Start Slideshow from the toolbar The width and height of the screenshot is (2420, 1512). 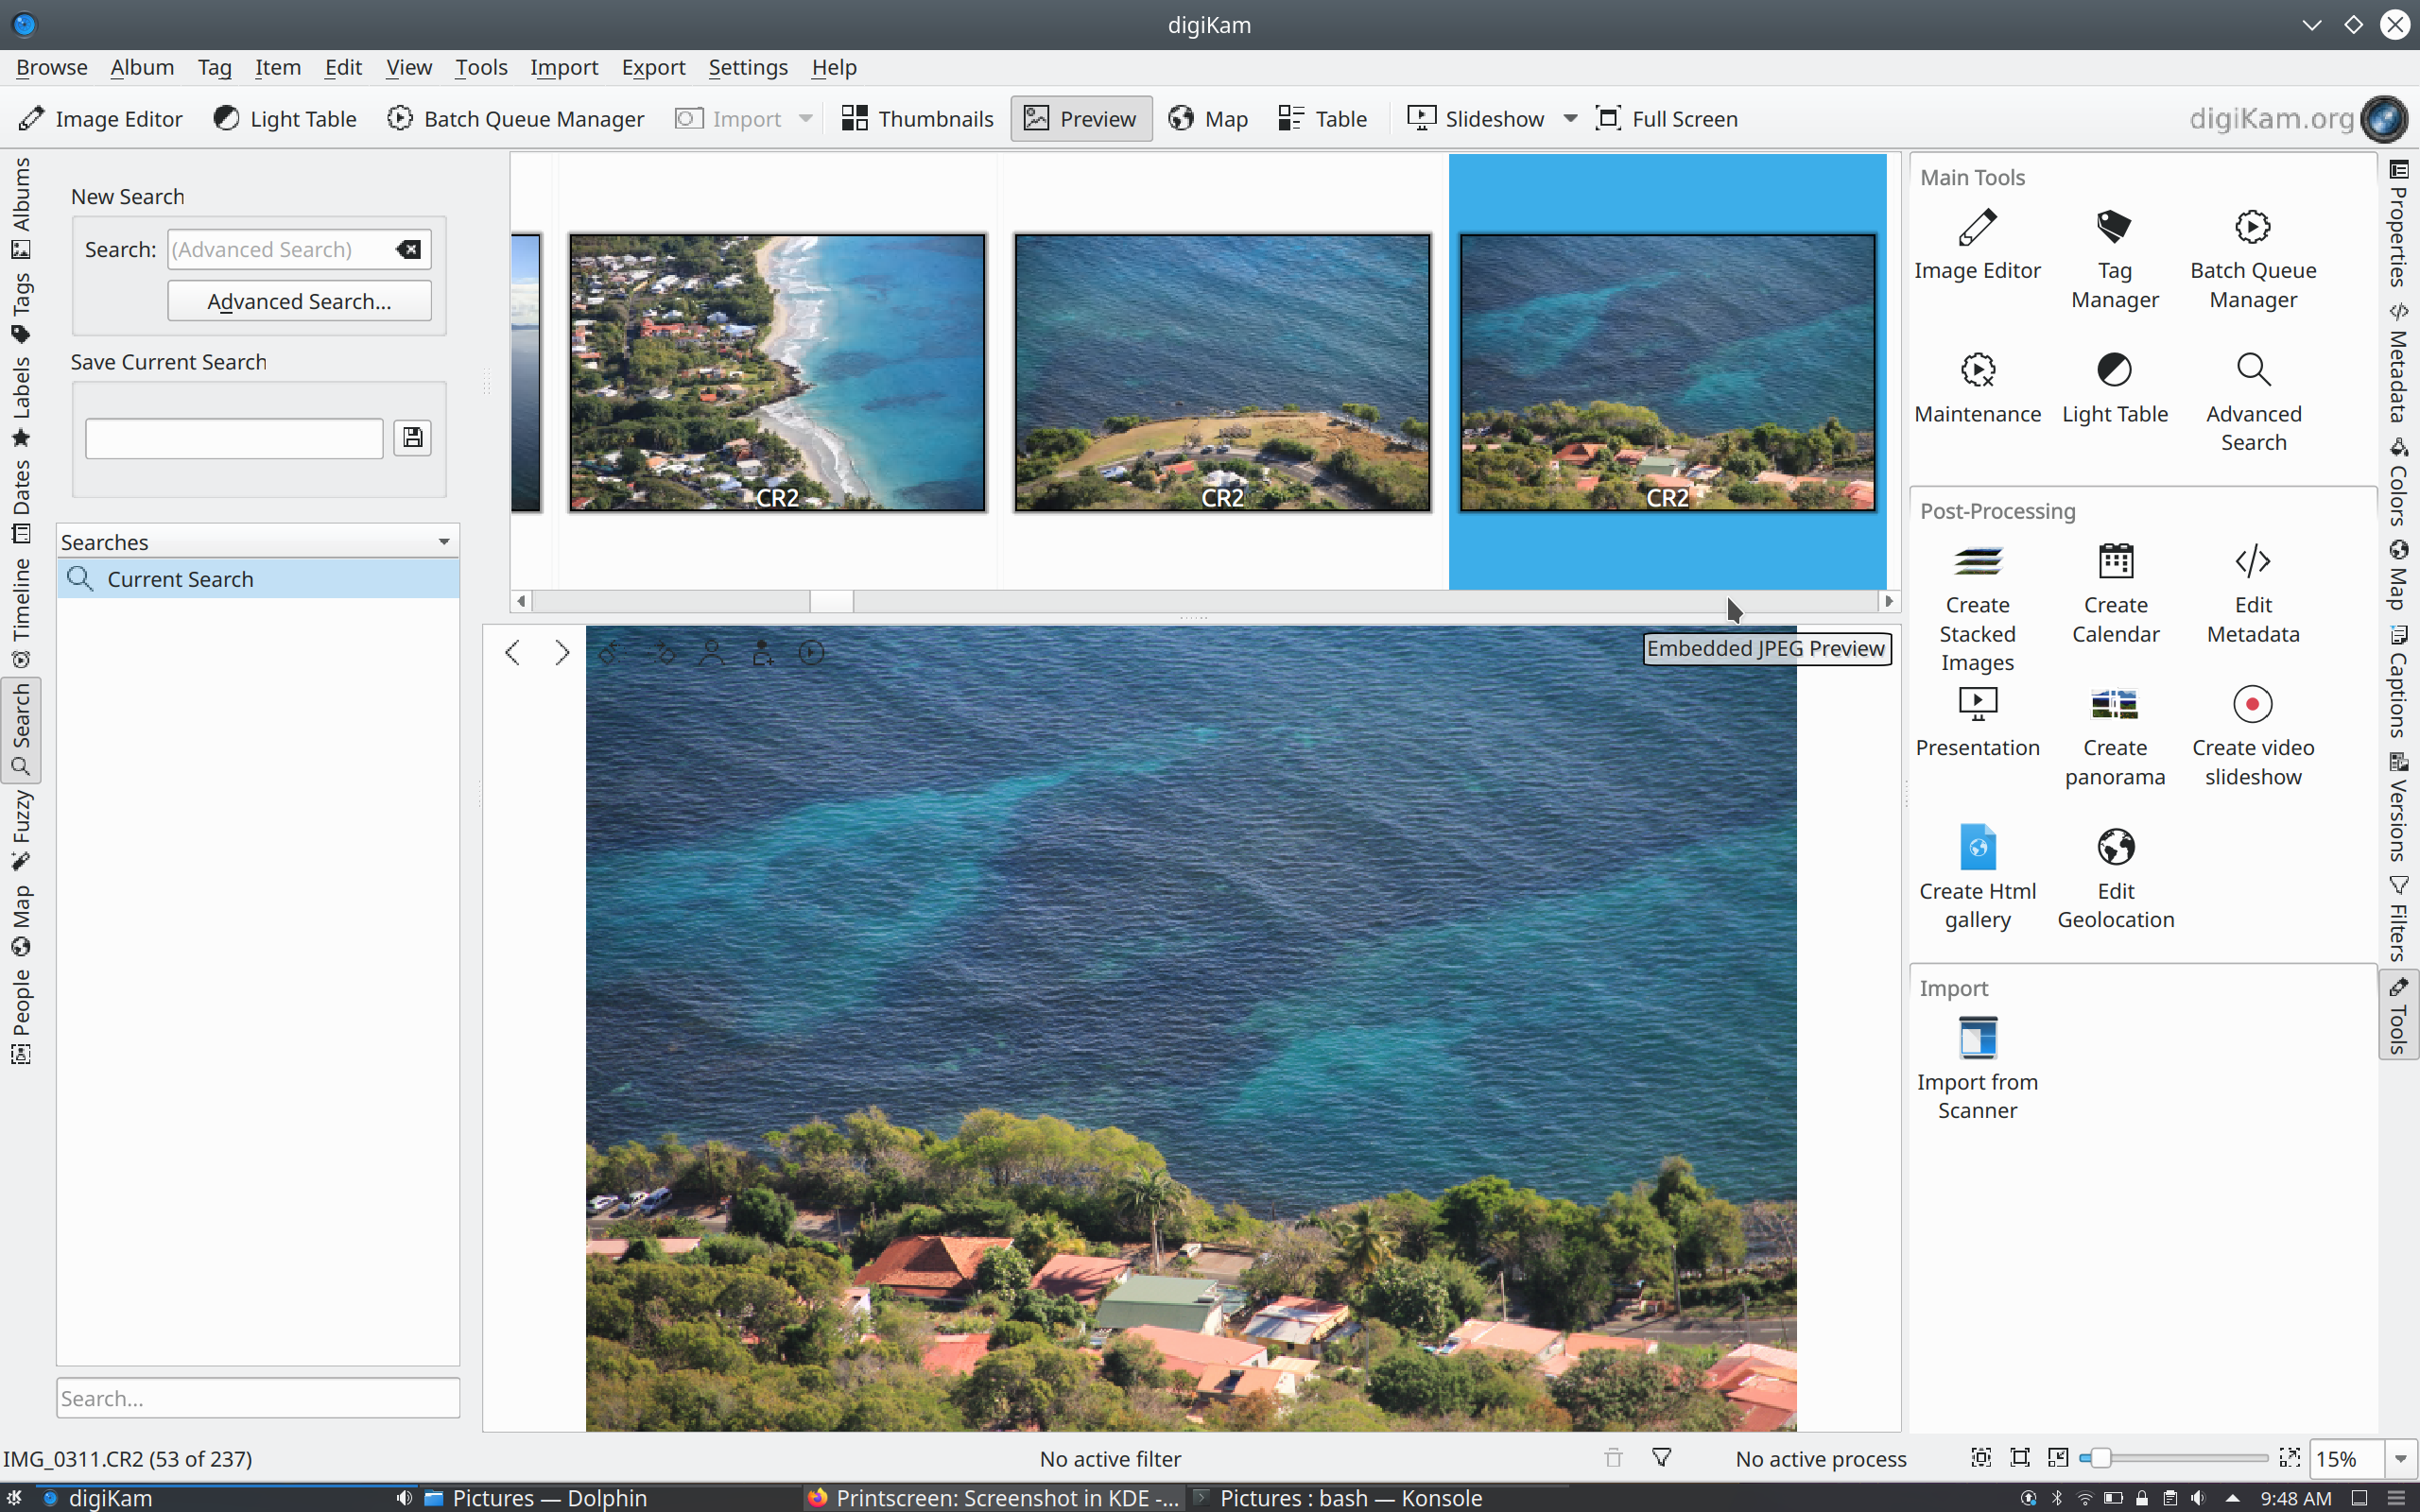(x=1477, y=119)
